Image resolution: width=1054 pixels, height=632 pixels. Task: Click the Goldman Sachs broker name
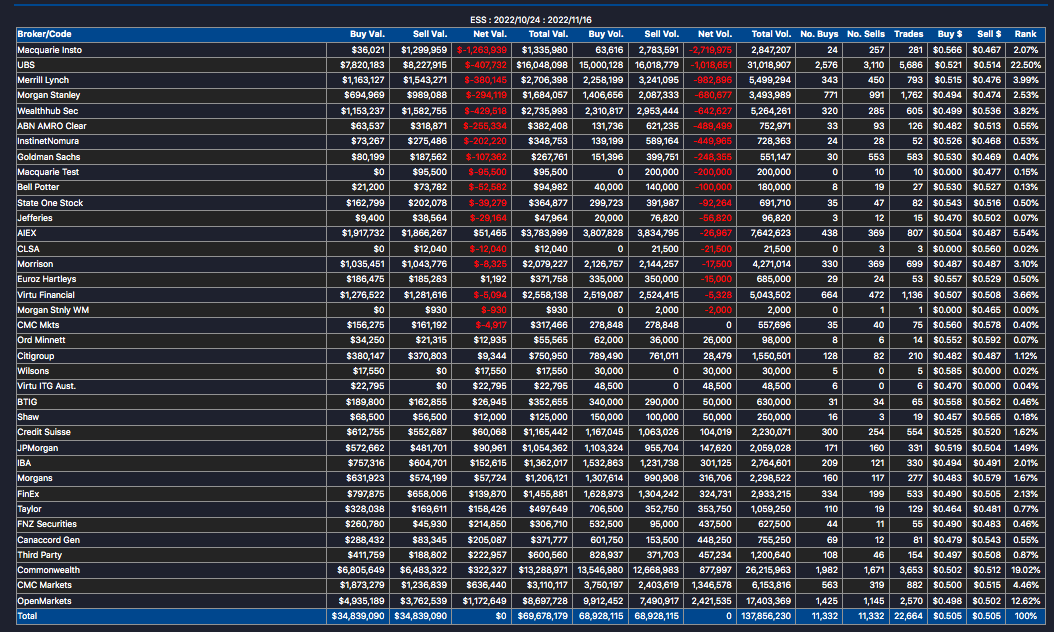tap(48, 157)
